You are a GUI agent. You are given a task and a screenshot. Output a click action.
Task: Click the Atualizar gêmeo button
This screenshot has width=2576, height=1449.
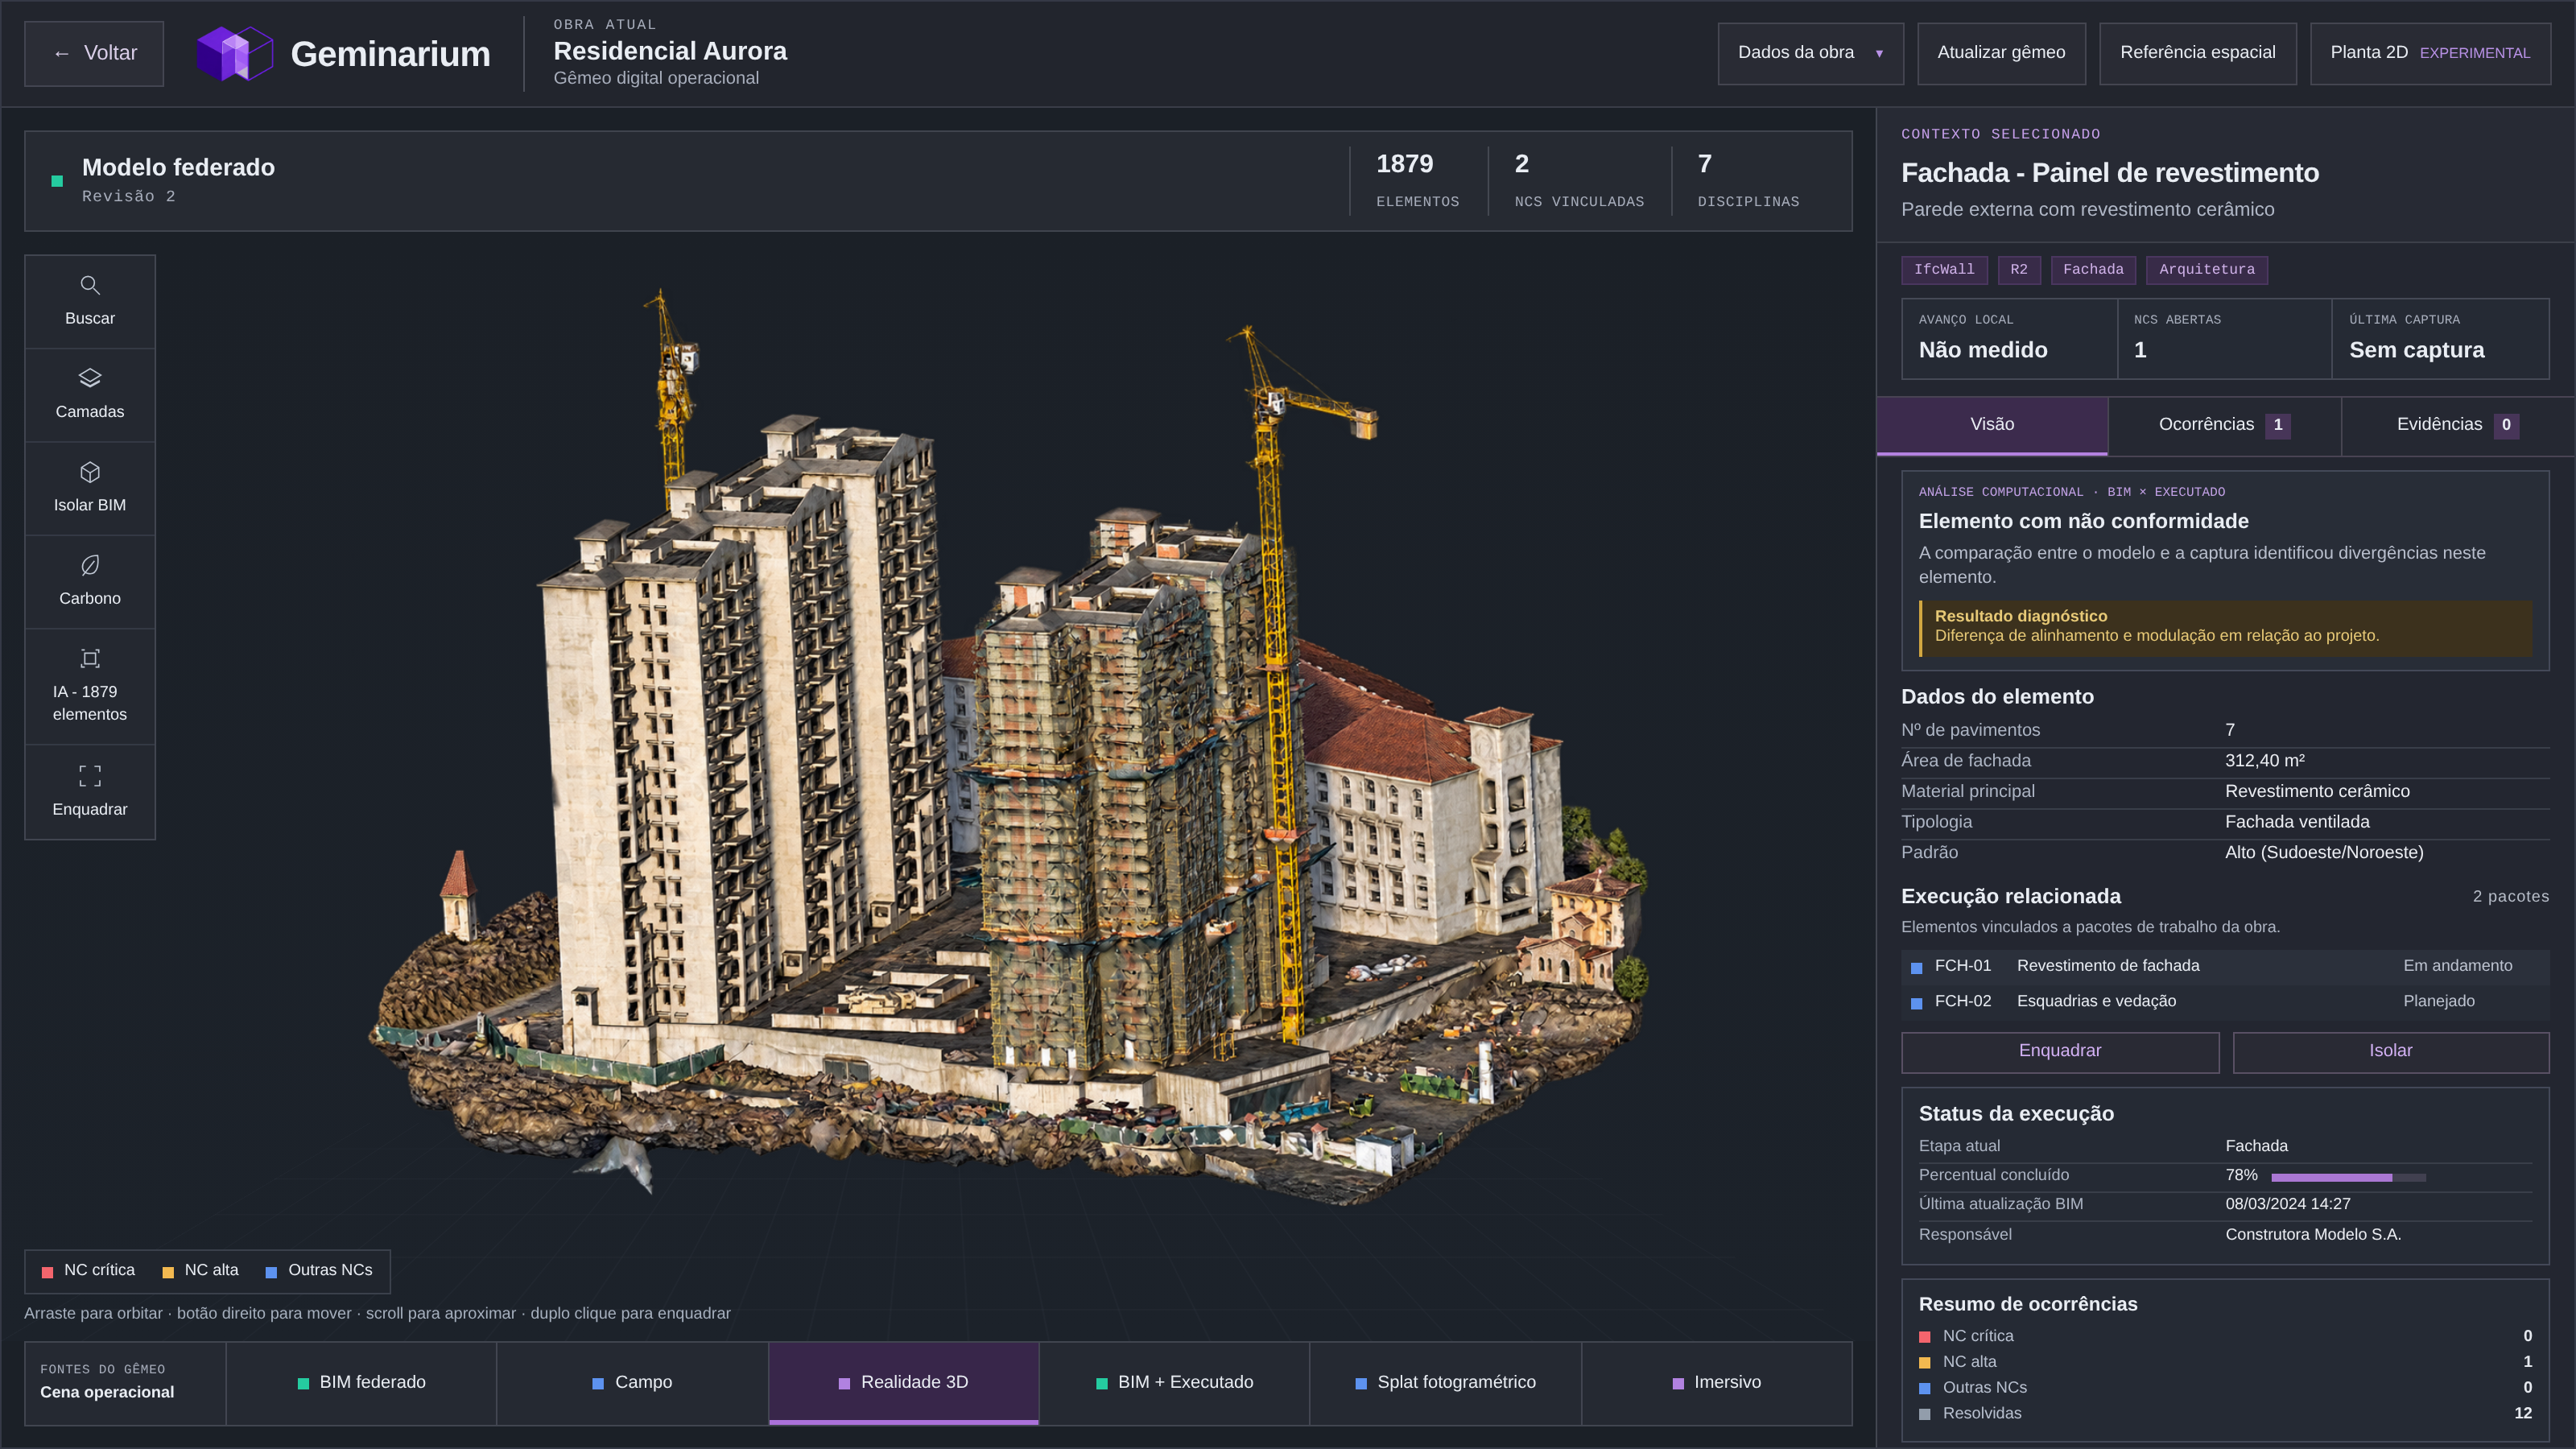point(2001,53)
